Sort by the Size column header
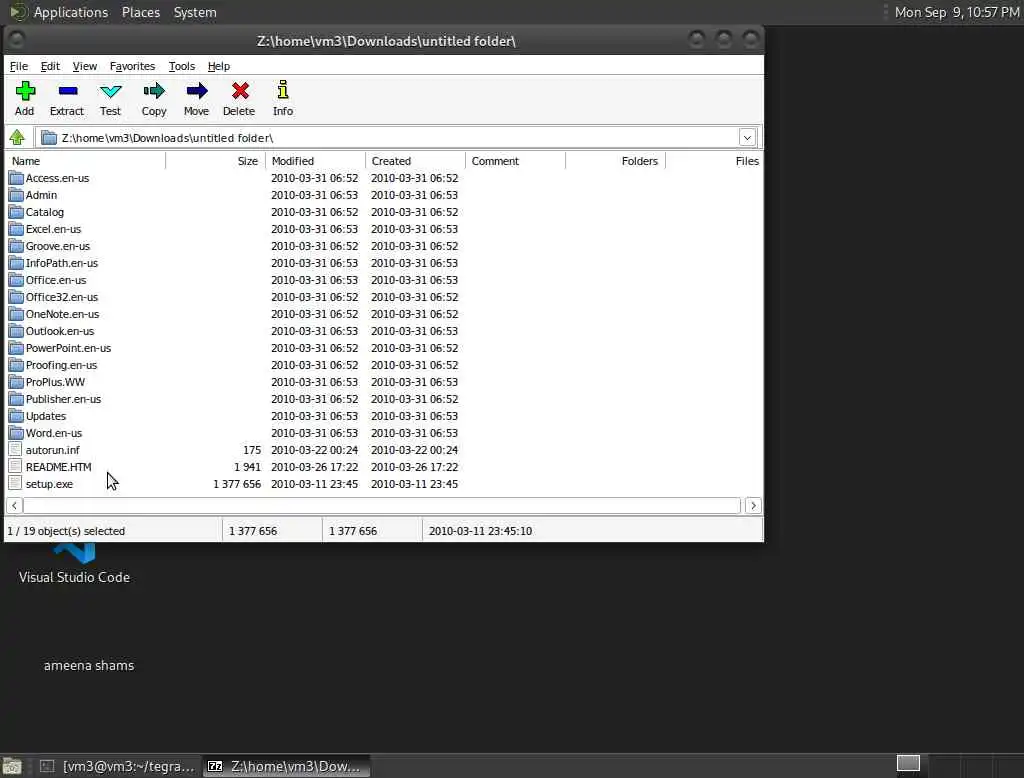This screenshot has width=1024, height=778. (216, 161)
